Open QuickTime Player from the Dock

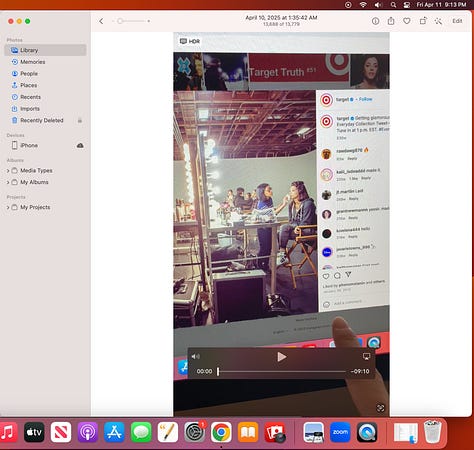[367, 432]
